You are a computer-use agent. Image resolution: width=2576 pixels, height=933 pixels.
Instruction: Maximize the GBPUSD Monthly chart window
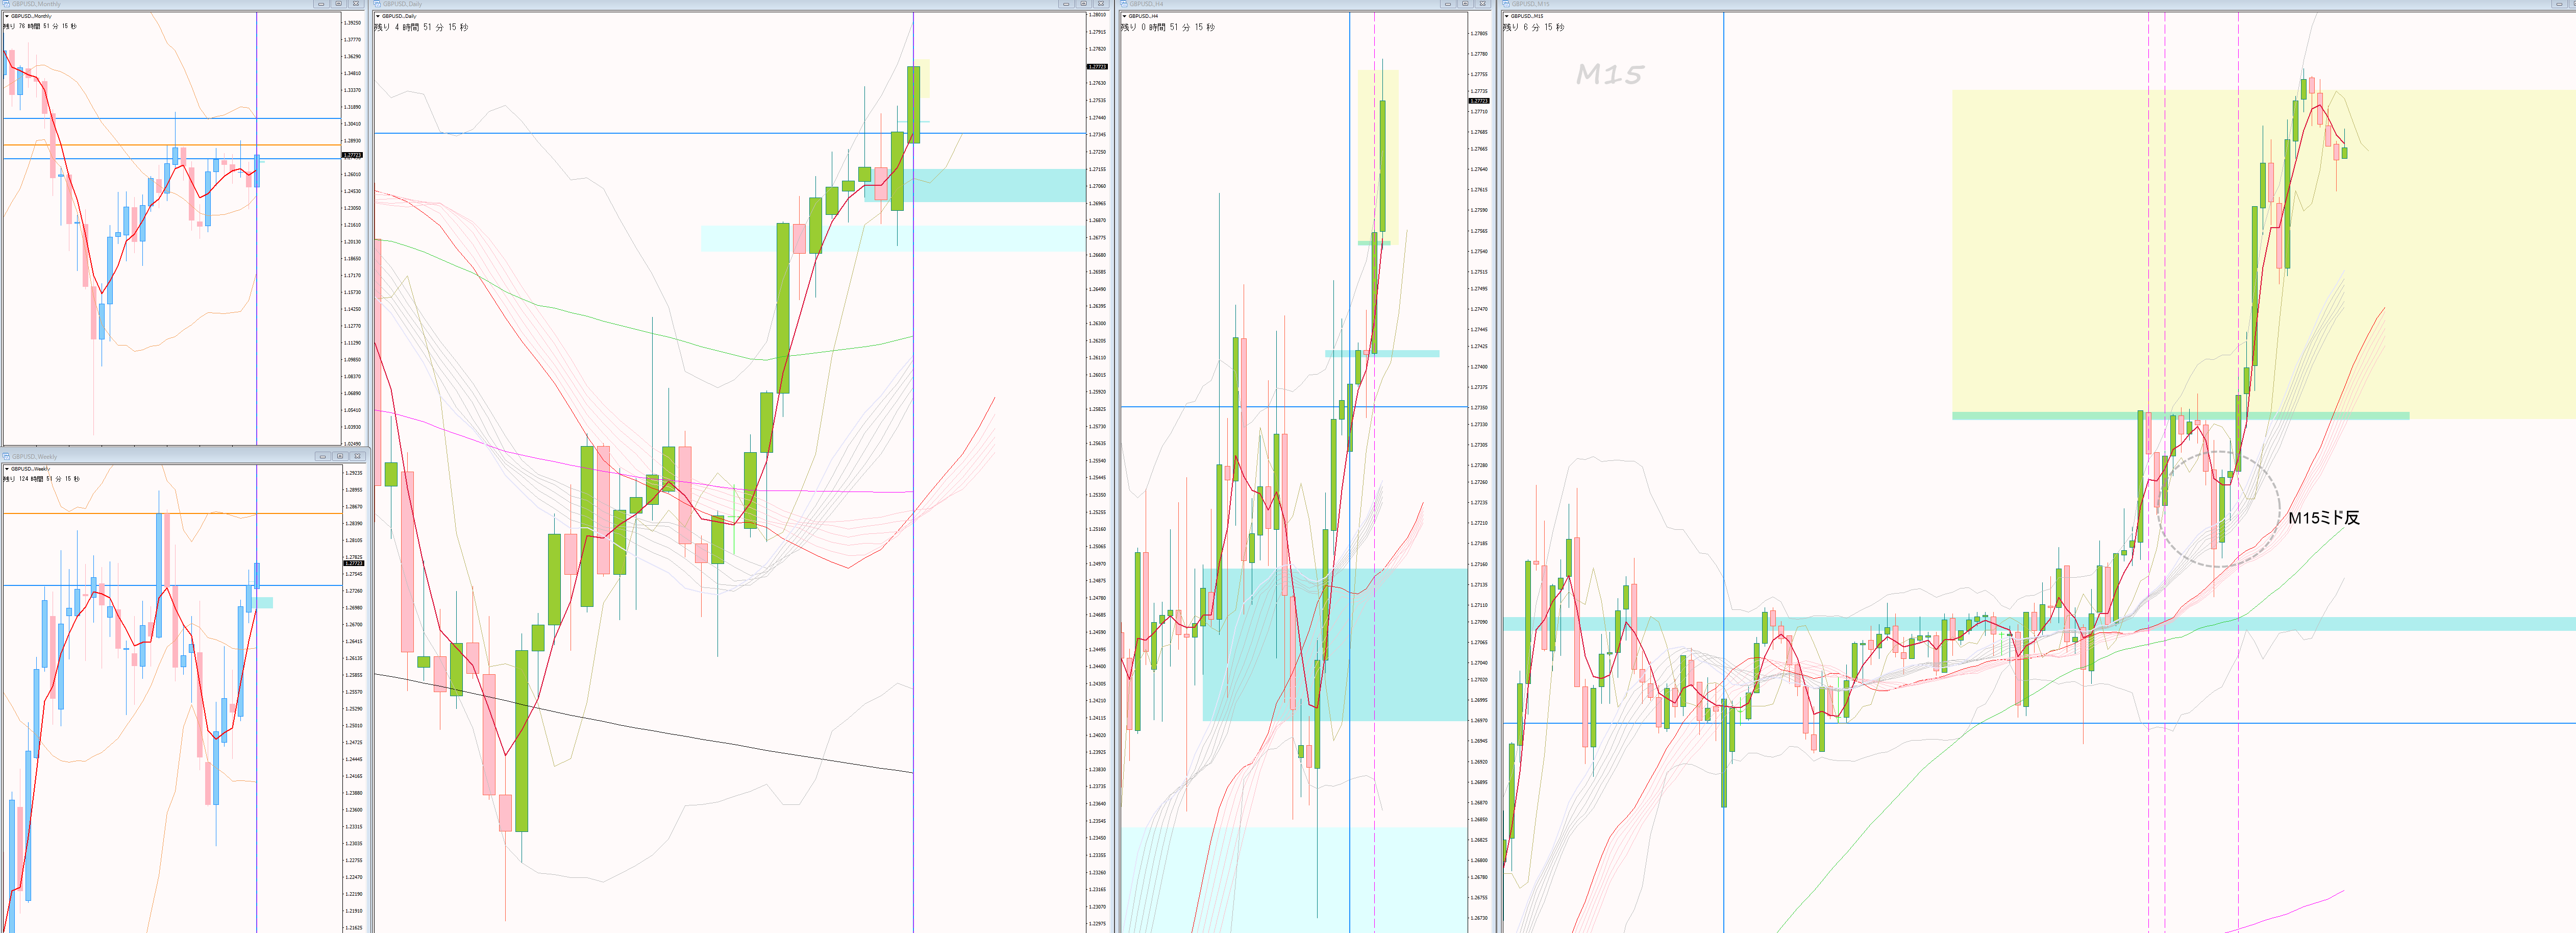click(x=338, y=4)
